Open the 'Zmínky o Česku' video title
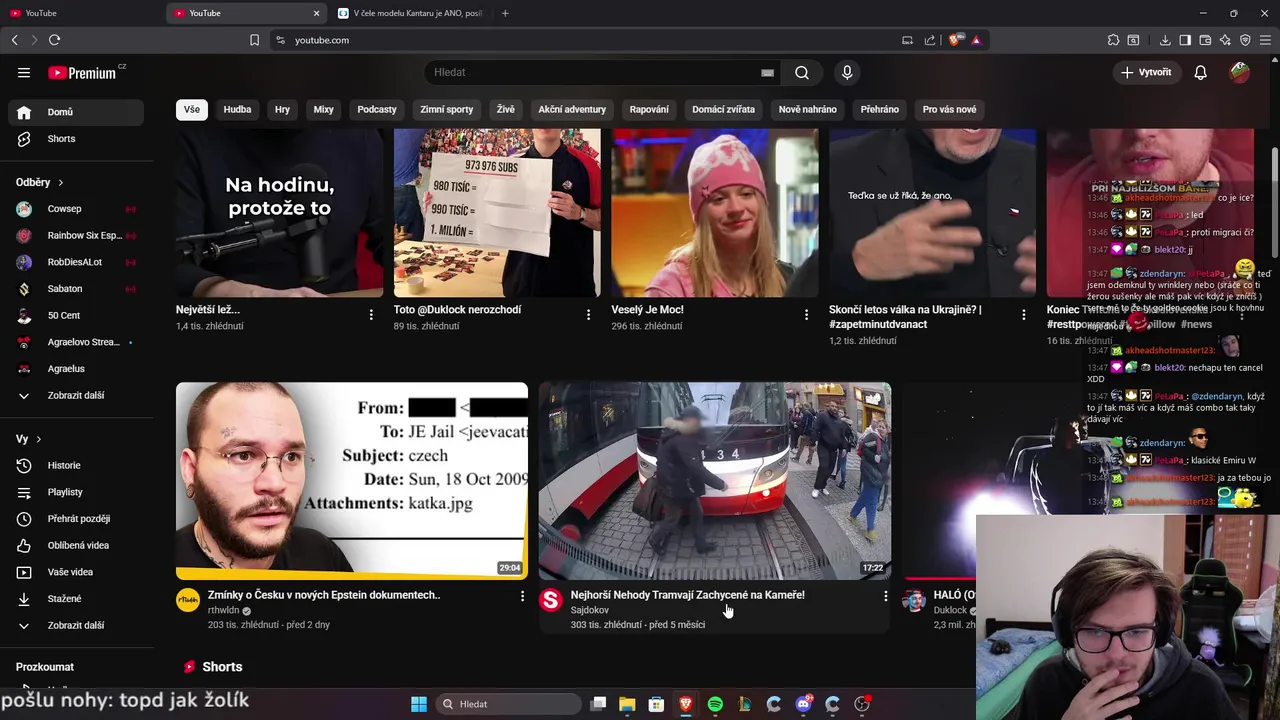This screenshot has height=720, width=1280. point(324,595)
